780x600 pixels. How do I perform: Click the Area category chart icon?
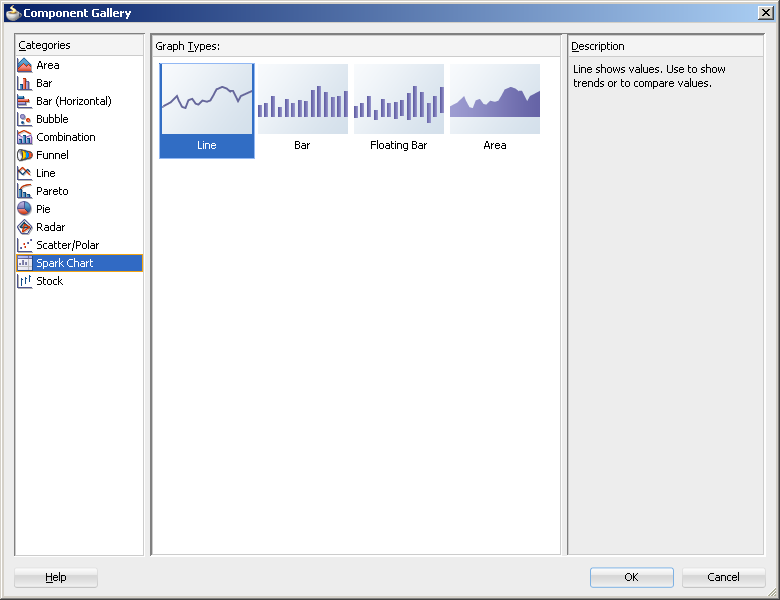(24, 65)
